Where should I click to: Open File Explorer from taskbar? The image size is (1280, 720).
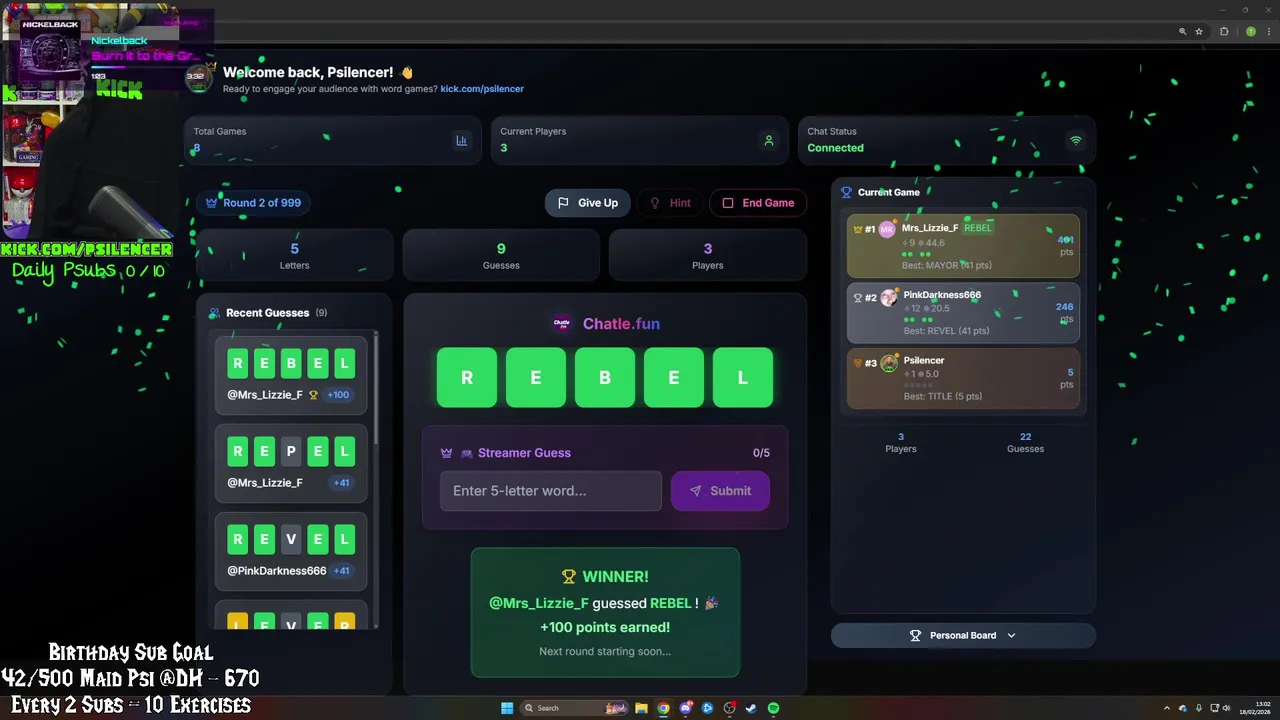(642, 708)
